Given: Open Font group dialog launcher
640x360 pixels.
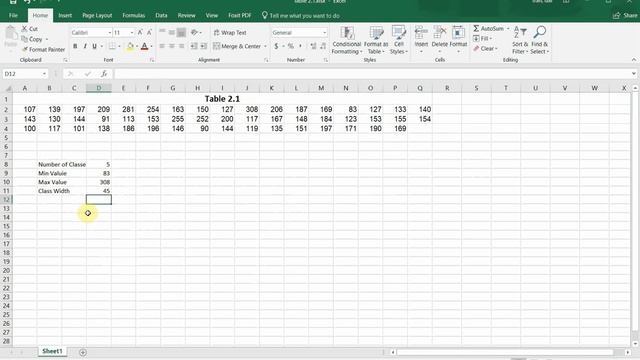Looking at the screenshot, I should 152,60.
